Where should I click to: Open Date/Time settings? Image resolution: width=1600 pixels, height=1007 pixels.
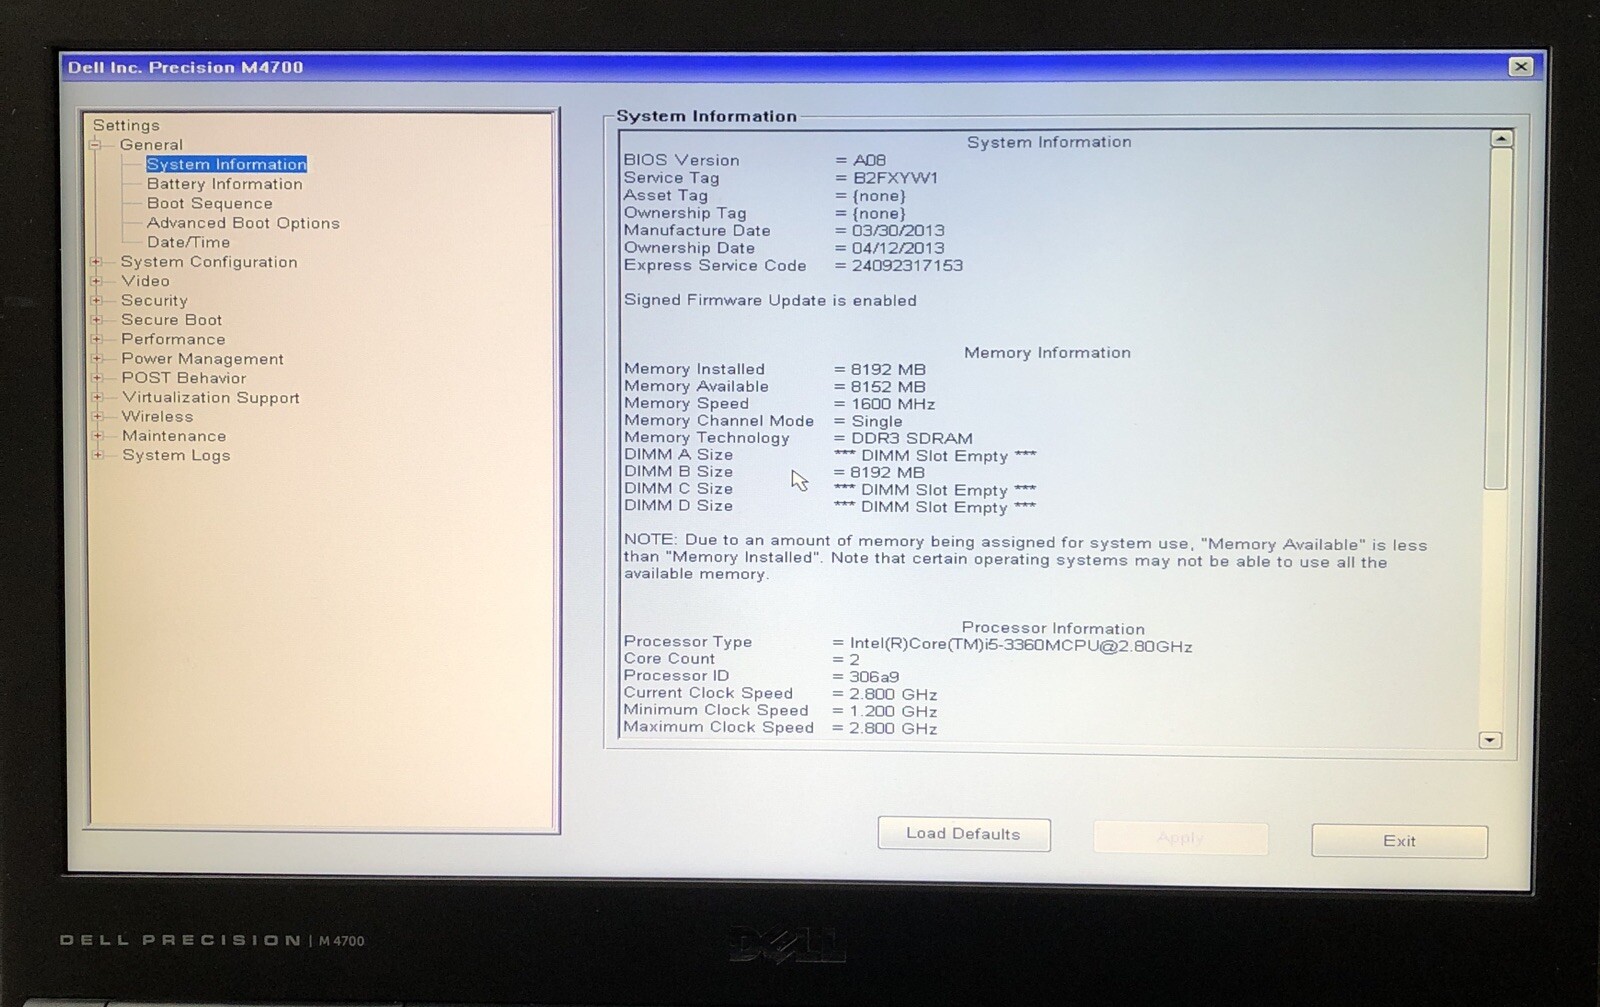(188, 242)
